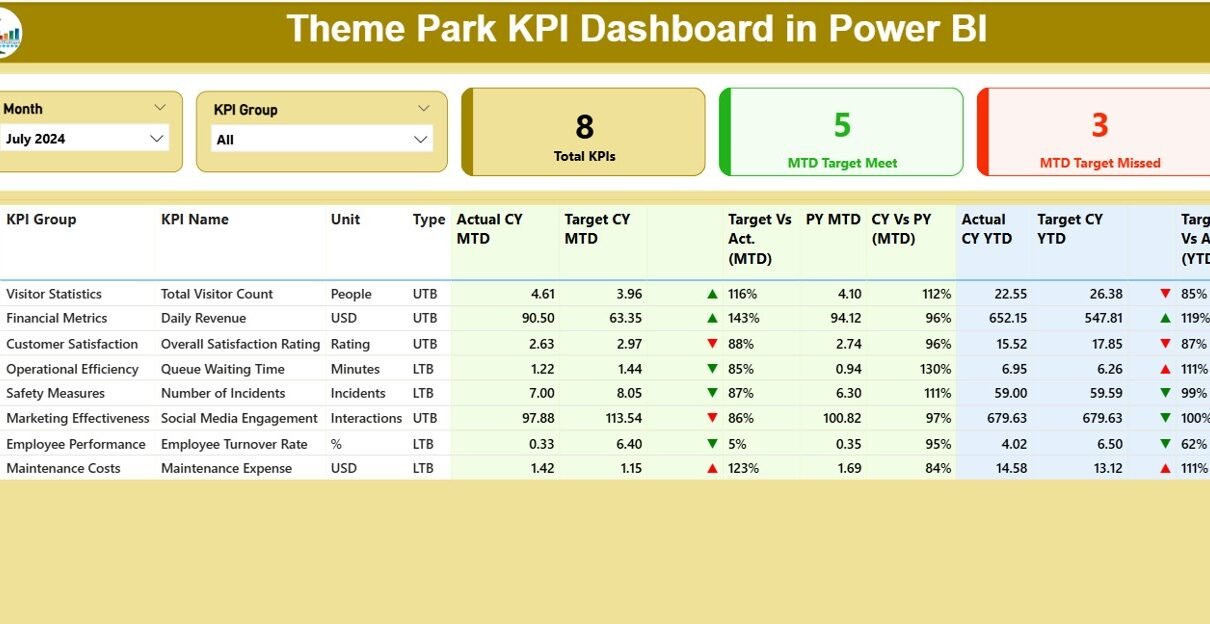The height and width of the screenshot is (624, 1210).
Task: Click YTD green down arrow in Safety Measures row
Action: click(x=1165, y=393)
